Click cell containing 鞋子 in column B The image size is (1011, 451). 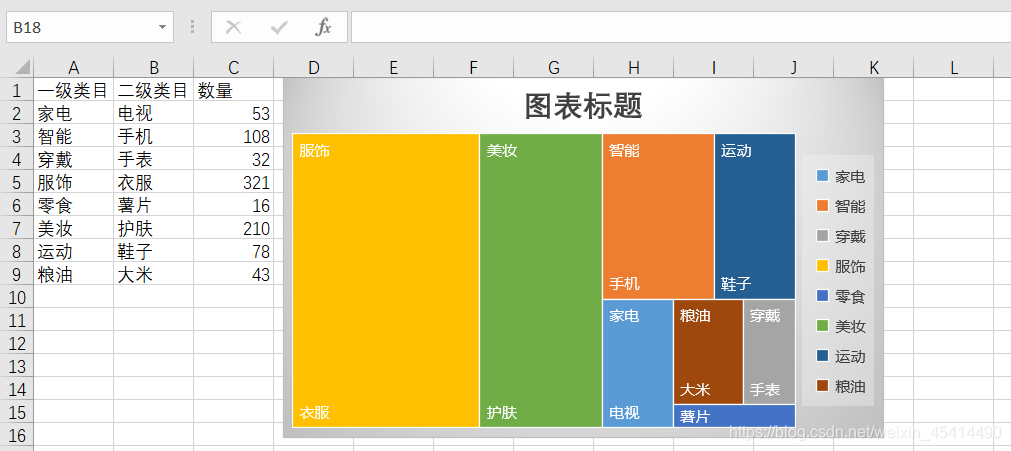click(x=153, y=252)
